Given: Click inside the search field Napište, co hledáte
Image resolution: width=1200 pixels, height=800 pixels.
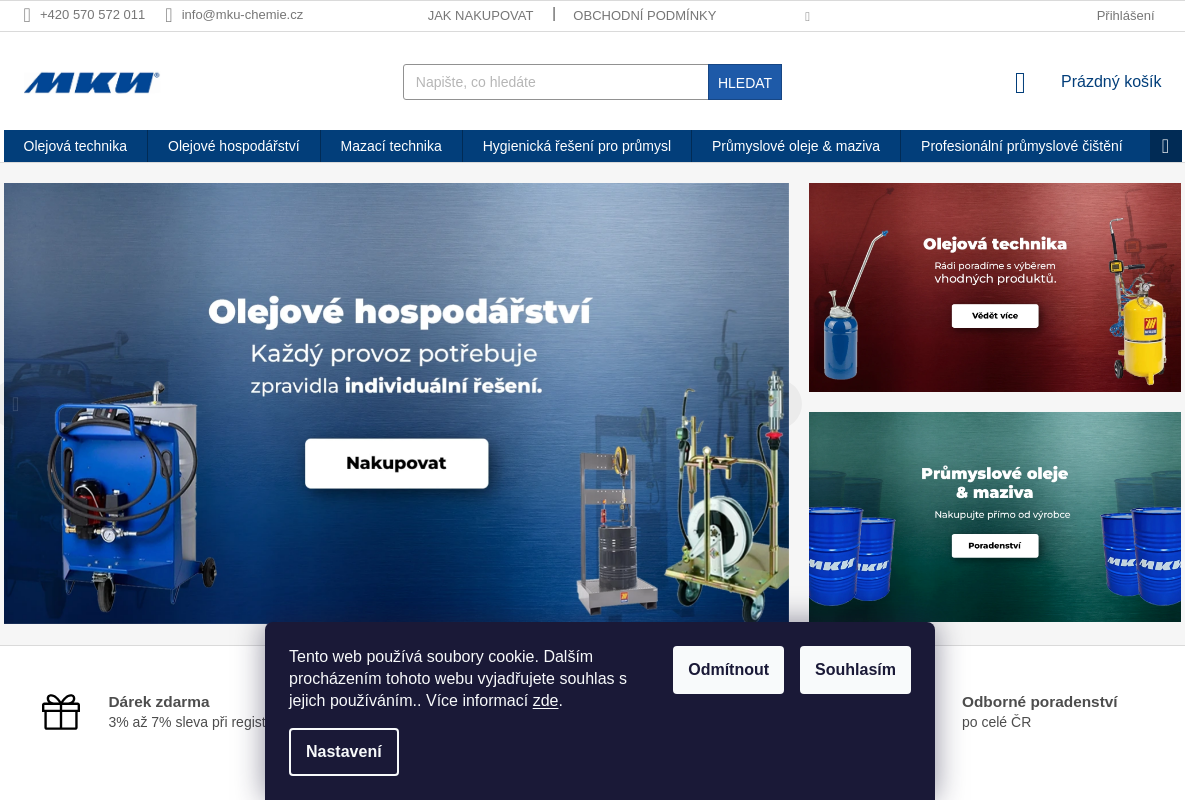Looking at the screenshot, I should tap(555, 82).
